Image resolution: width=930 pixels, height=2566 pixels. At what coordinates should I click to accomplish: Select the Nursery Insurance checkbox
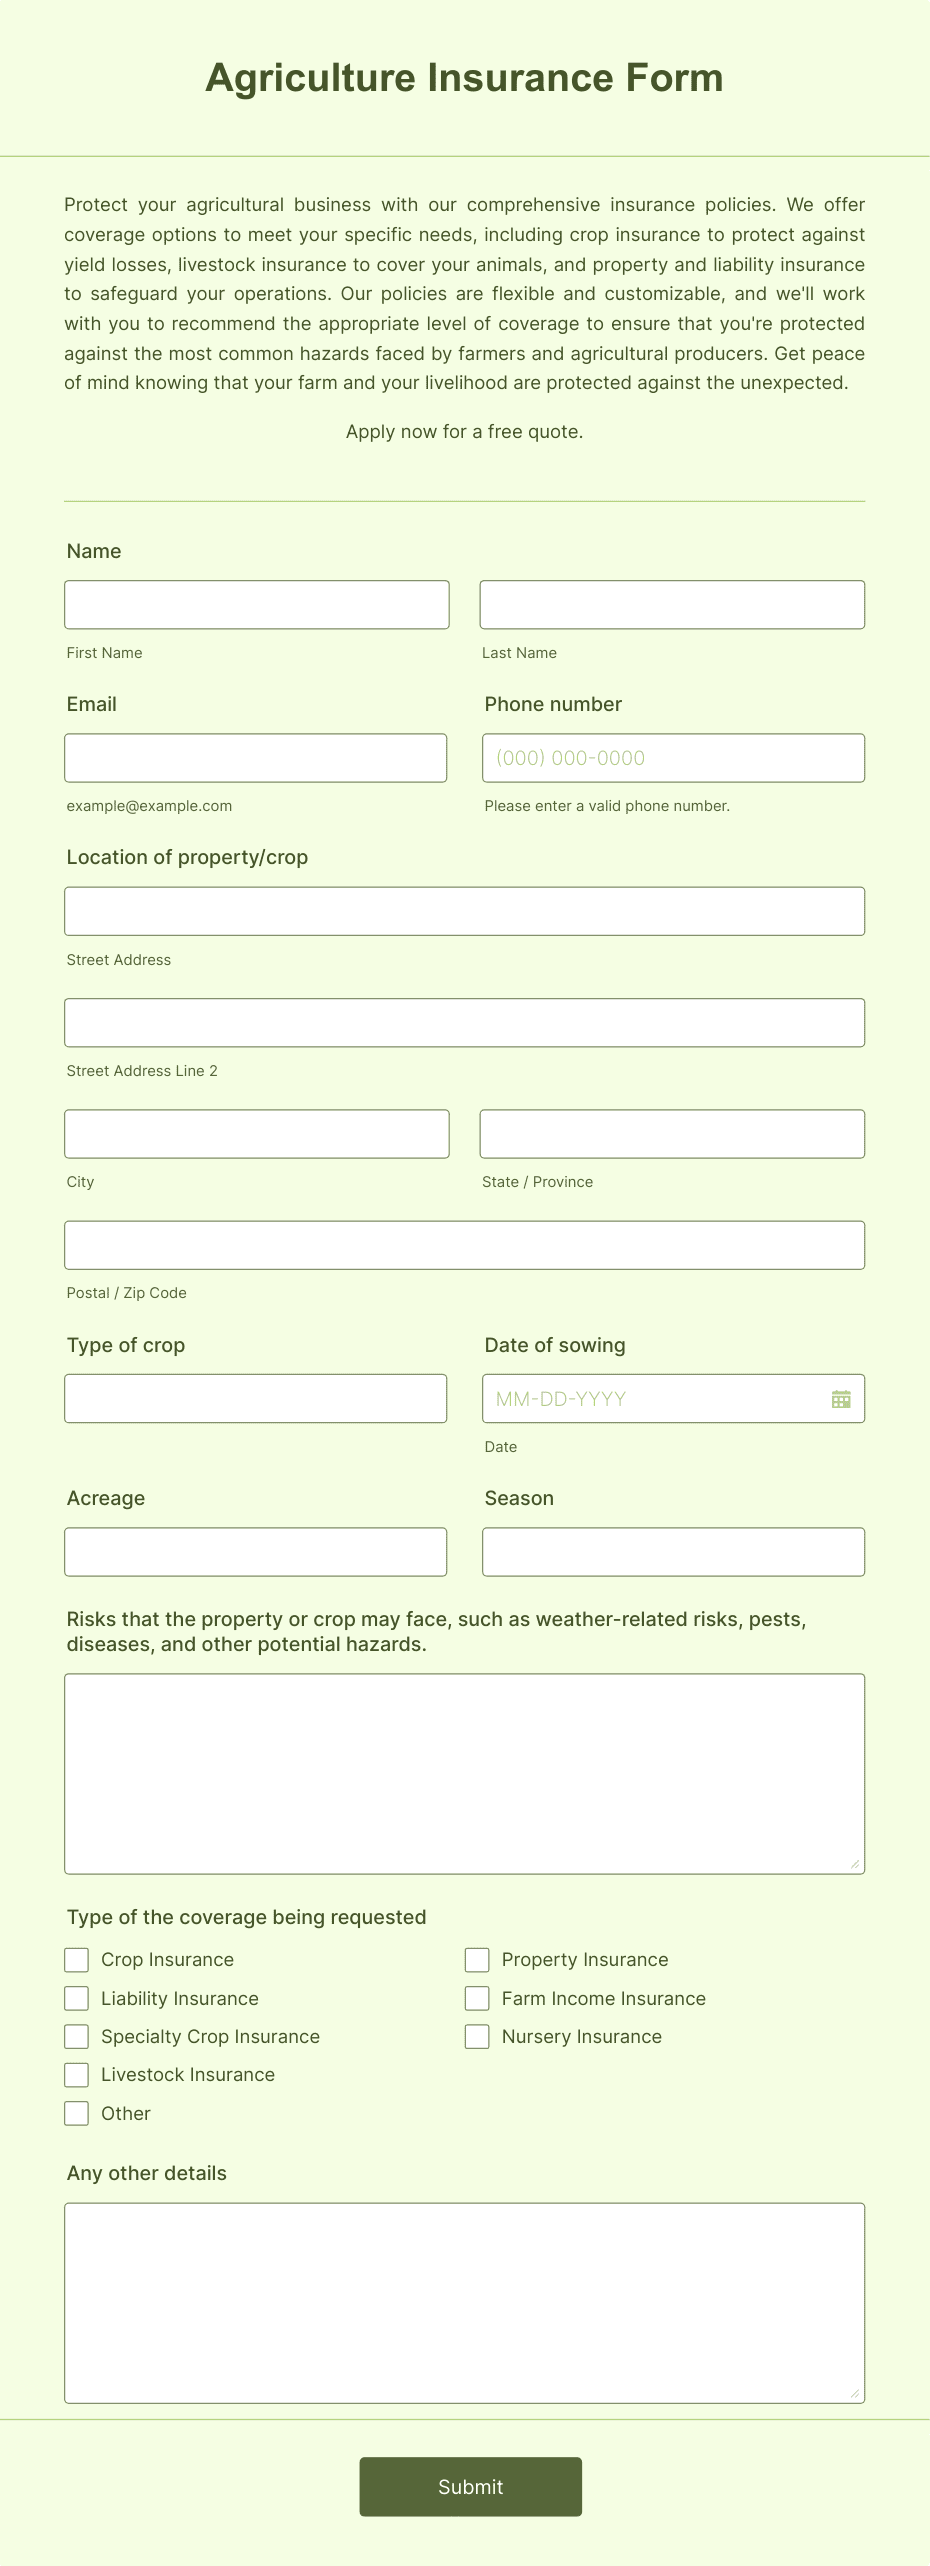pos(477,2036)
